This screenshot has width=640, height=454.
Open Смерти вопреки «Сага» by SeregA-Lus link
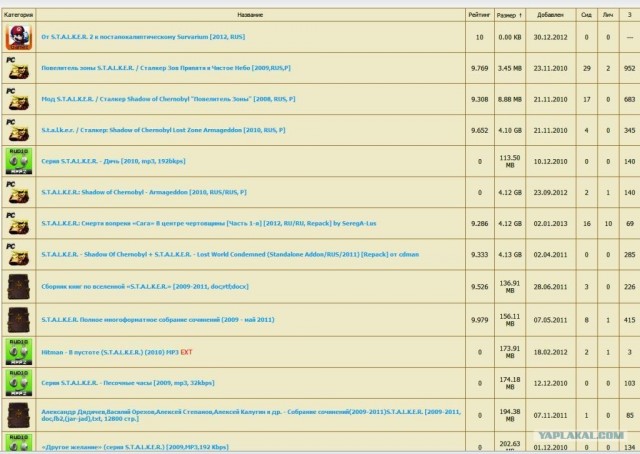click(209, 223)
